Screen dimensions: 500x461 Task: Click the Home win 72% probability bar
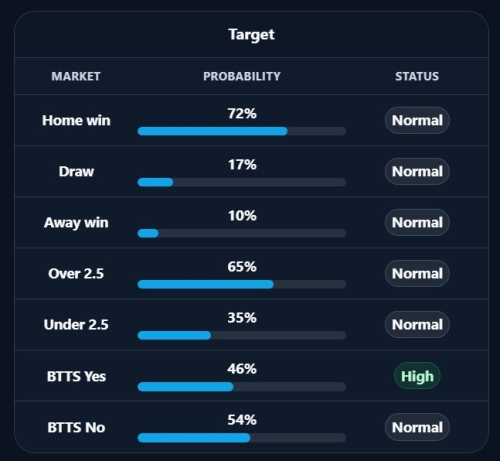point(242,131)
